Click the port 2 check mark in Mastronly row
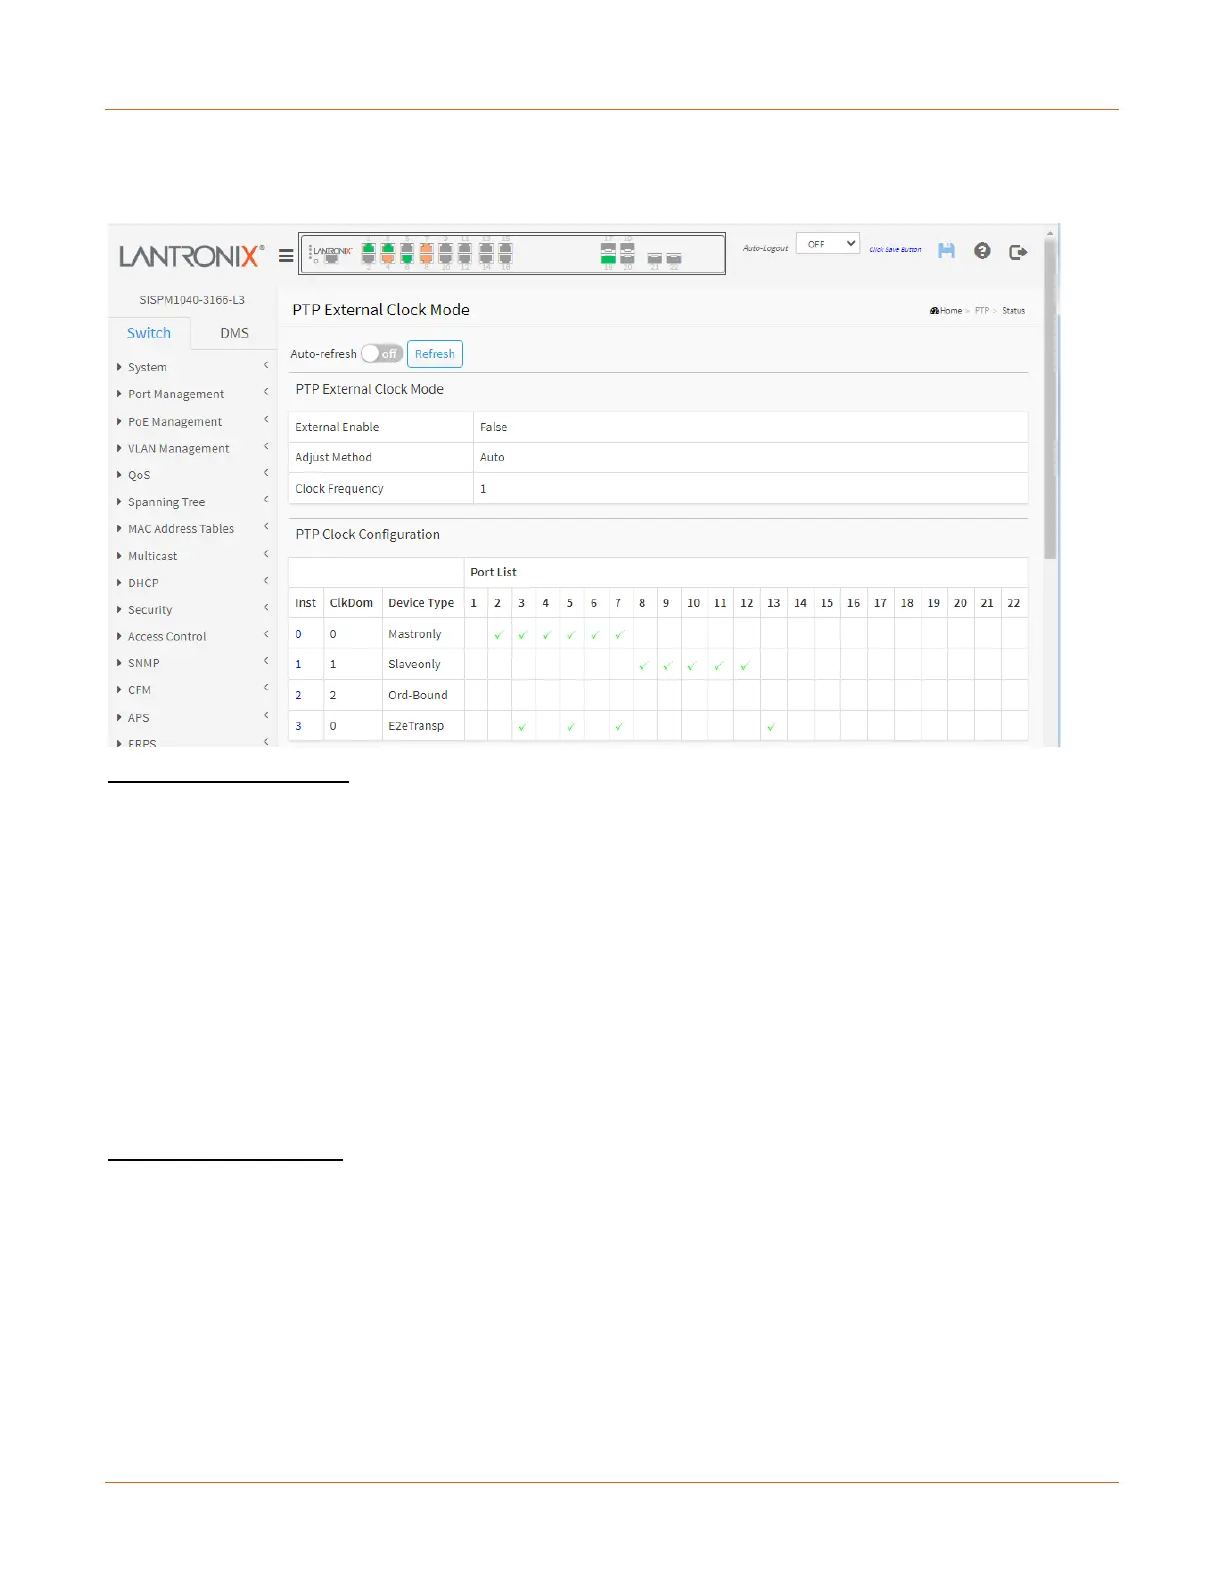The width and height of the screenshot is (1224, 1584). coord(498,635)
